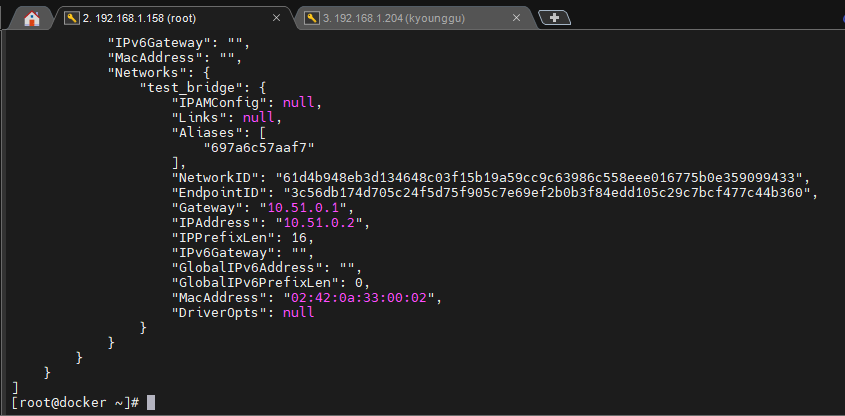The height and width of the screenshot is (416, 845).
Task: Close the 192.168.1.204 (kyounggu) tab
Action: [x=516, y=18]
